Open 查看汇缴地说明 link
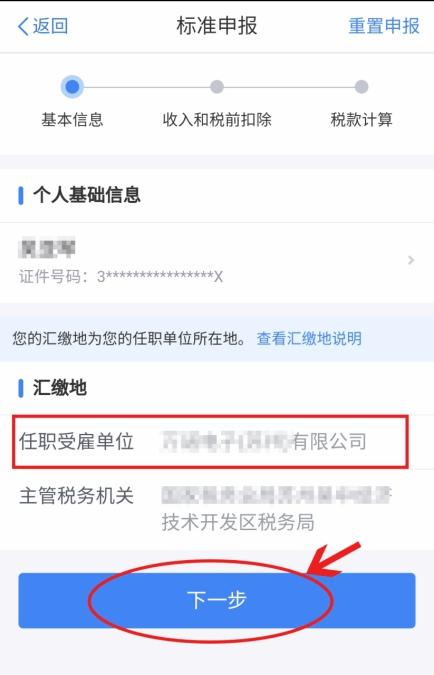The width and height of the screenshot is (434, 675). (x=309, y=339)
